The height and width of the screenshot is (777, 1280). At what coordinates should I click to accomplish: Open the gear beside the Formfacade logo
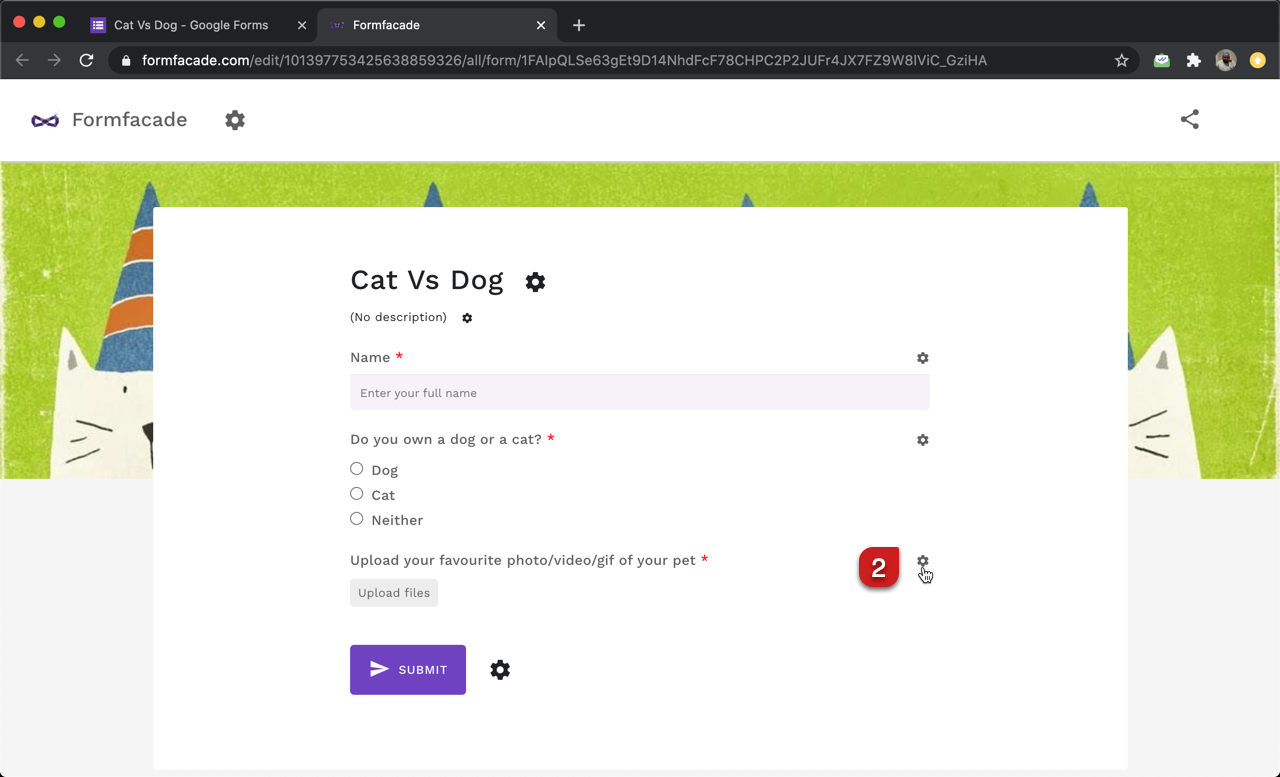tap(235, 120)
